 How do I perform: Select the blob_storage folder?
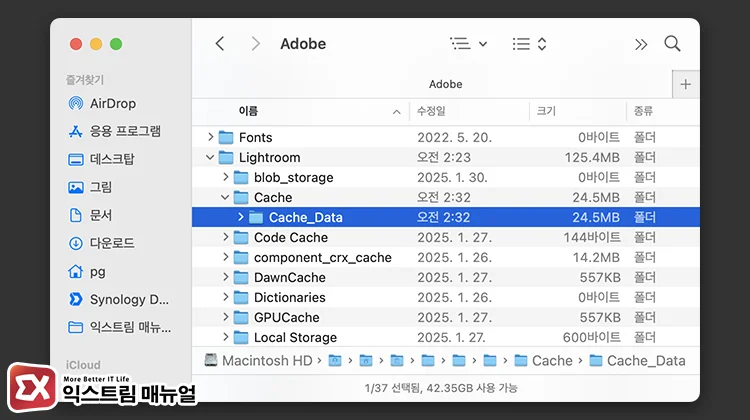[445, 177]
